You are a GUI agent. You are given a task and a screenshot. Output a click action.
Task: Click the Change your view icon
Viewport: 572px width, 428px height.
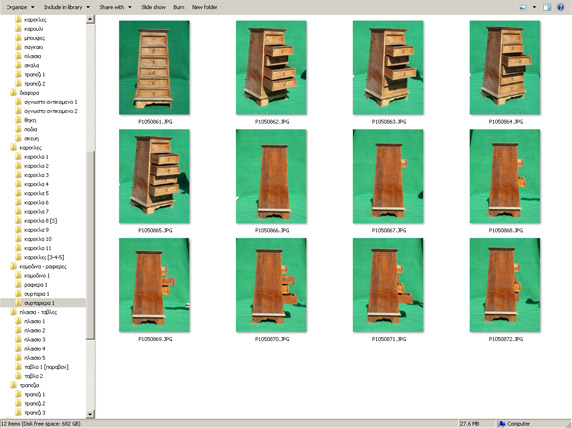(x=522, y=7)
